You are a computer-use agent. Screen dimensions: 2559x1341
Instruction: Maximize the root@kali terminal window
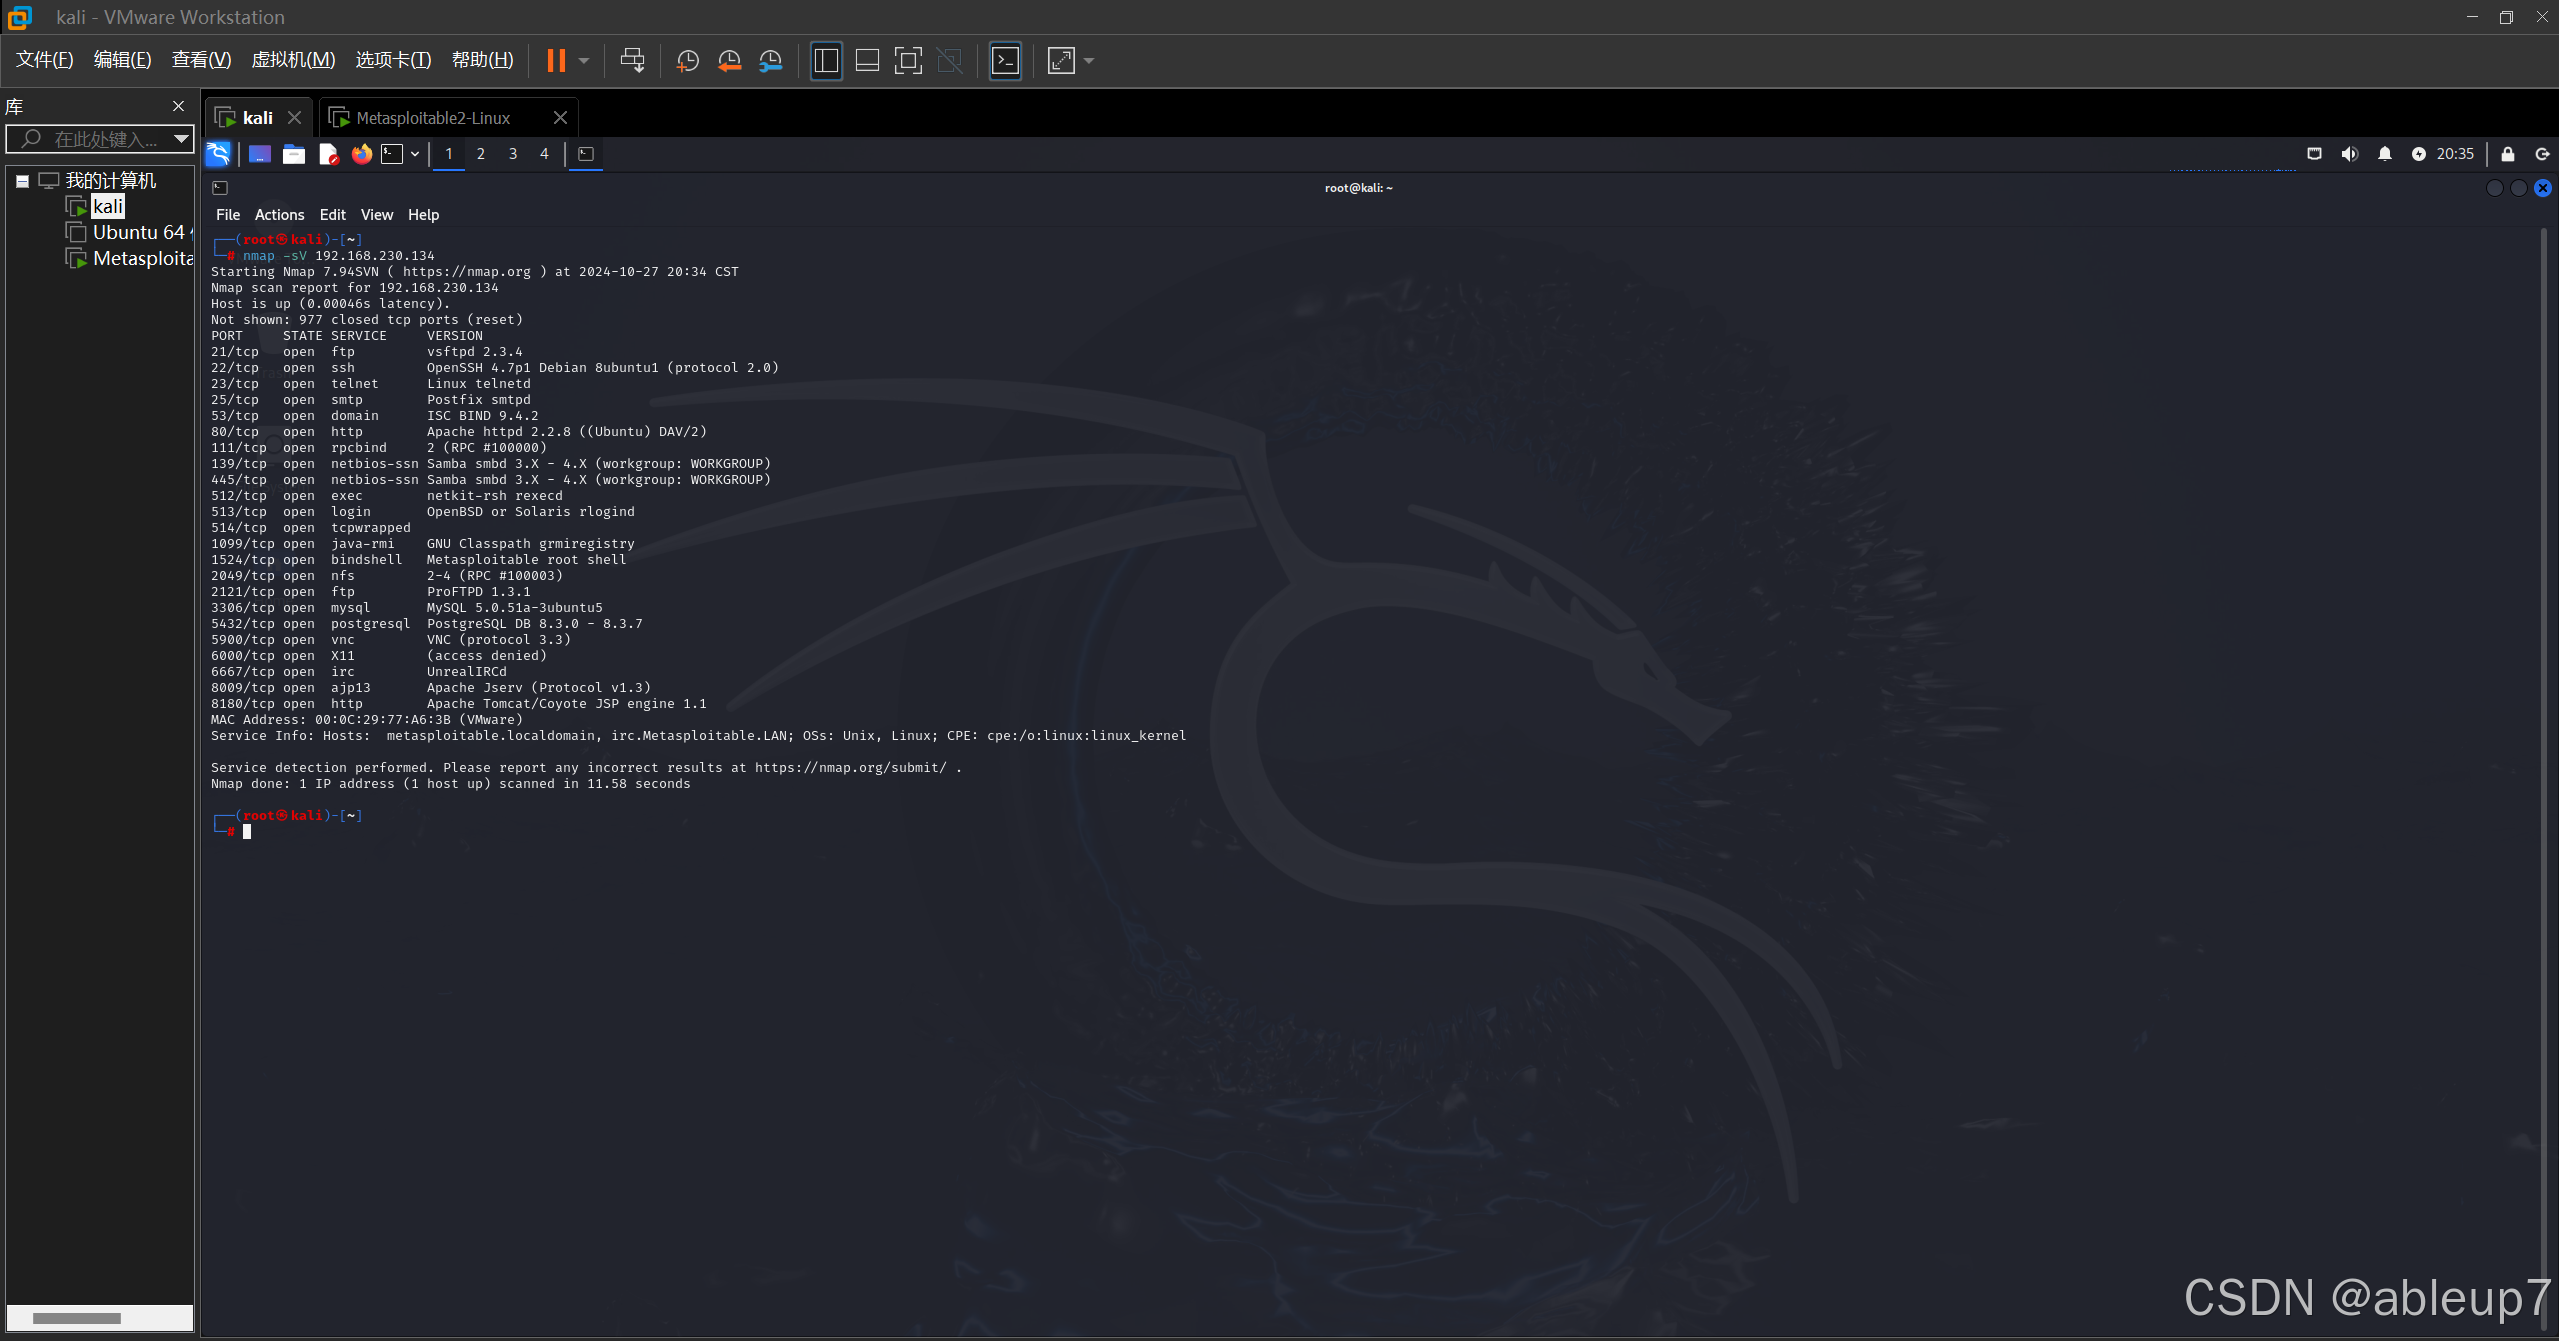coord(2518,188)
